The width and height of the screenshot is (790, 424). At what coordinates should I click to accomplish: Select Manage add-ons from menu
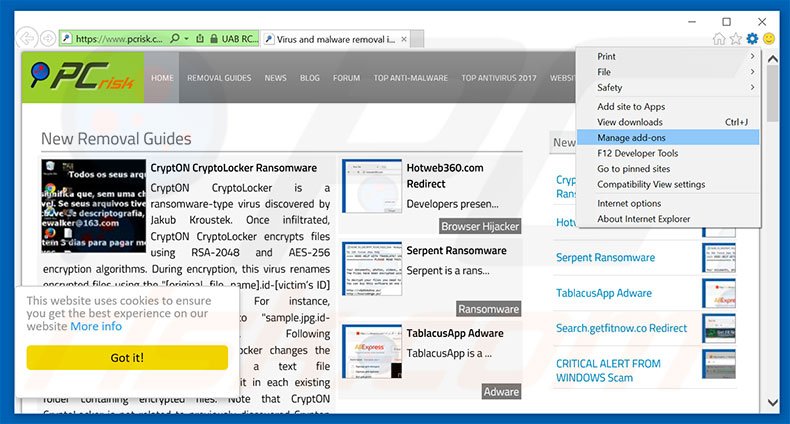(x=668, y=137)
